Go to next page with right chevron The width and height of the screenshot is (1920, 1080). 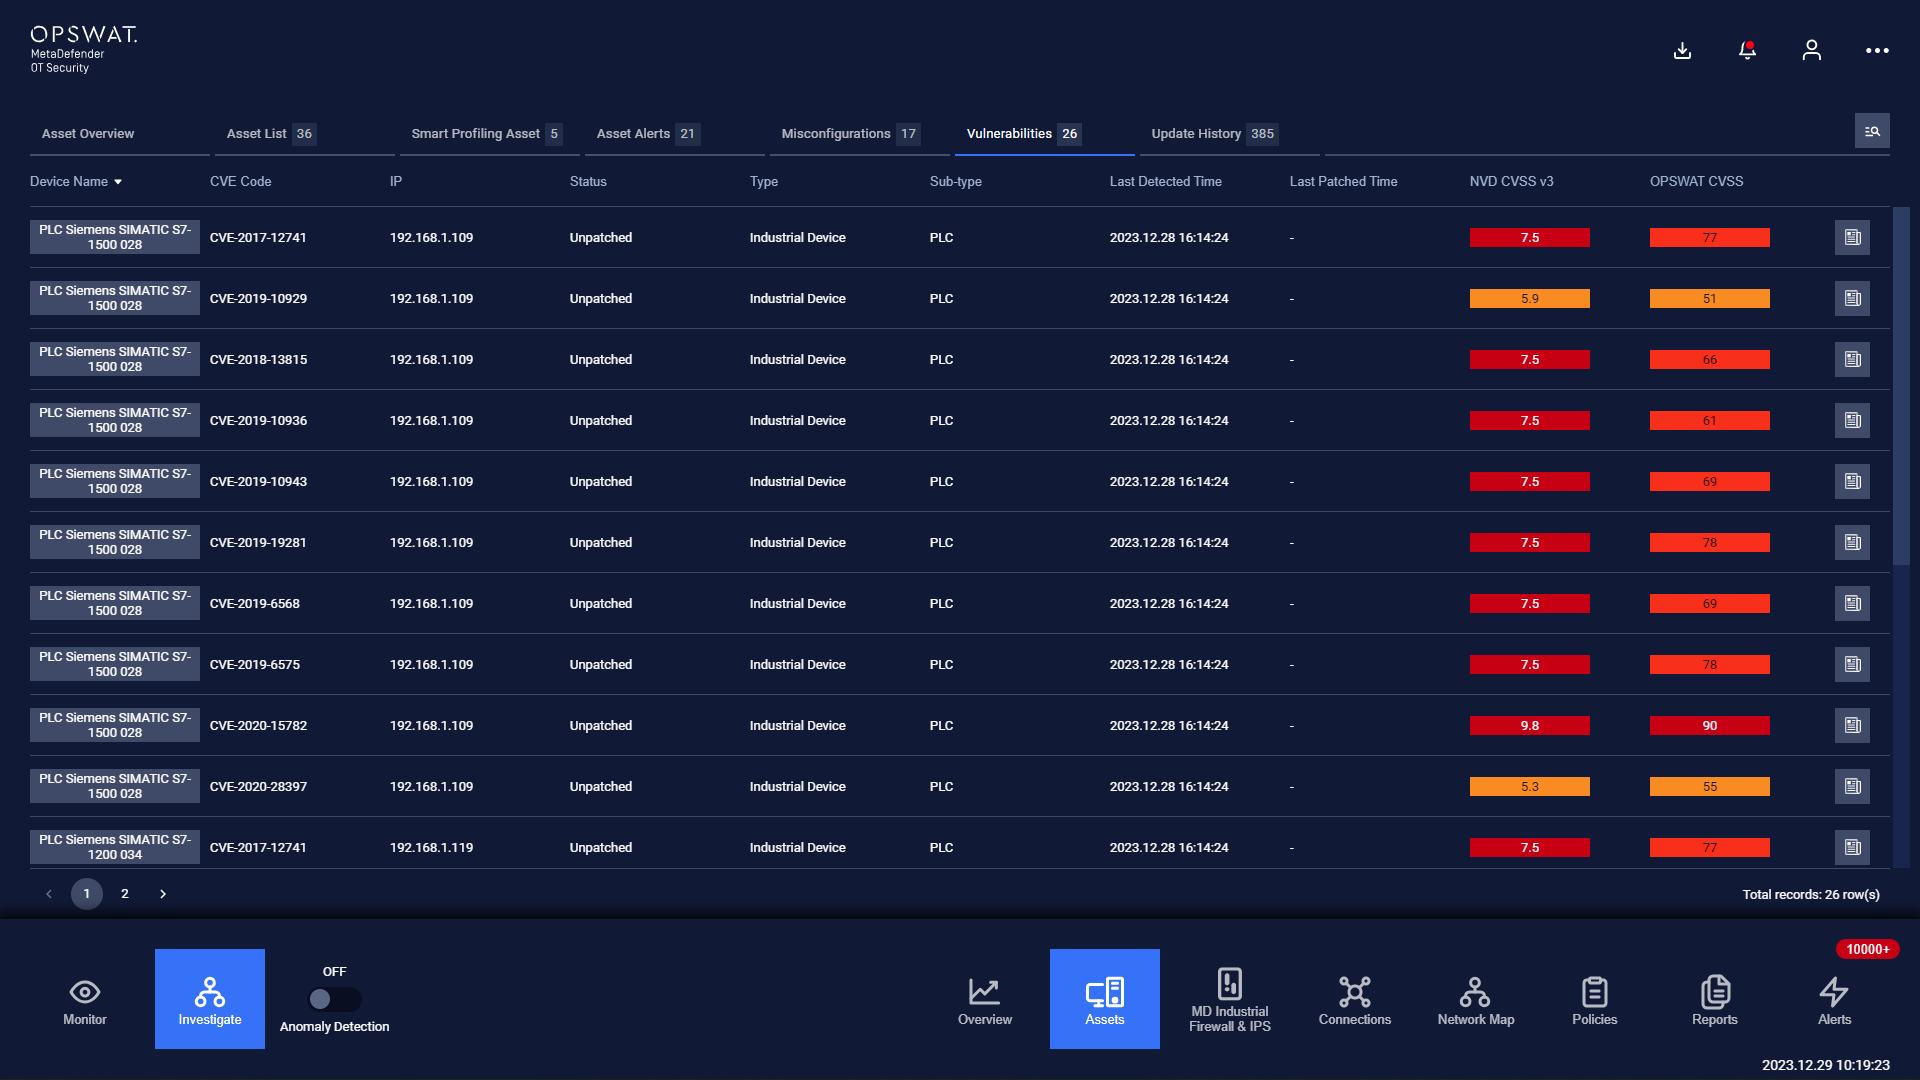click(x=163, y=894)
